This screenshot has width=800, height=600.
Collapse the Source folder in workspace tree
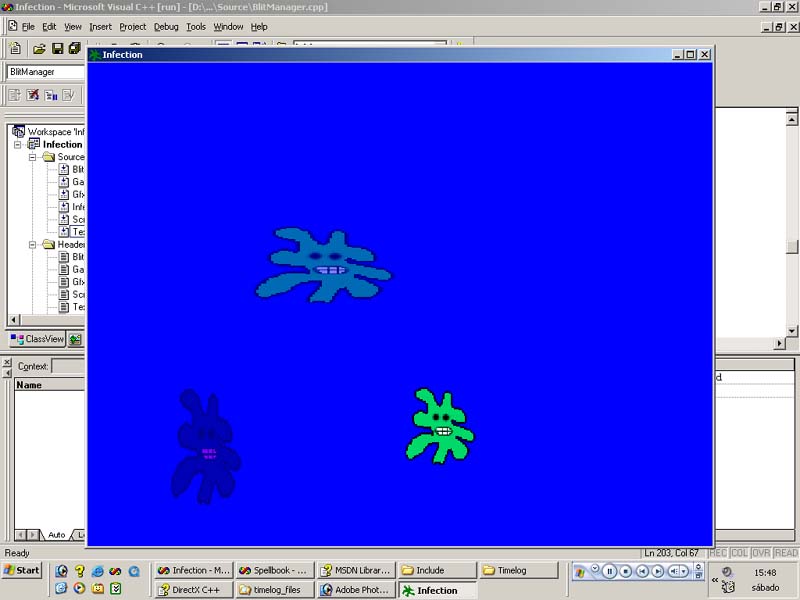[33, 157]
